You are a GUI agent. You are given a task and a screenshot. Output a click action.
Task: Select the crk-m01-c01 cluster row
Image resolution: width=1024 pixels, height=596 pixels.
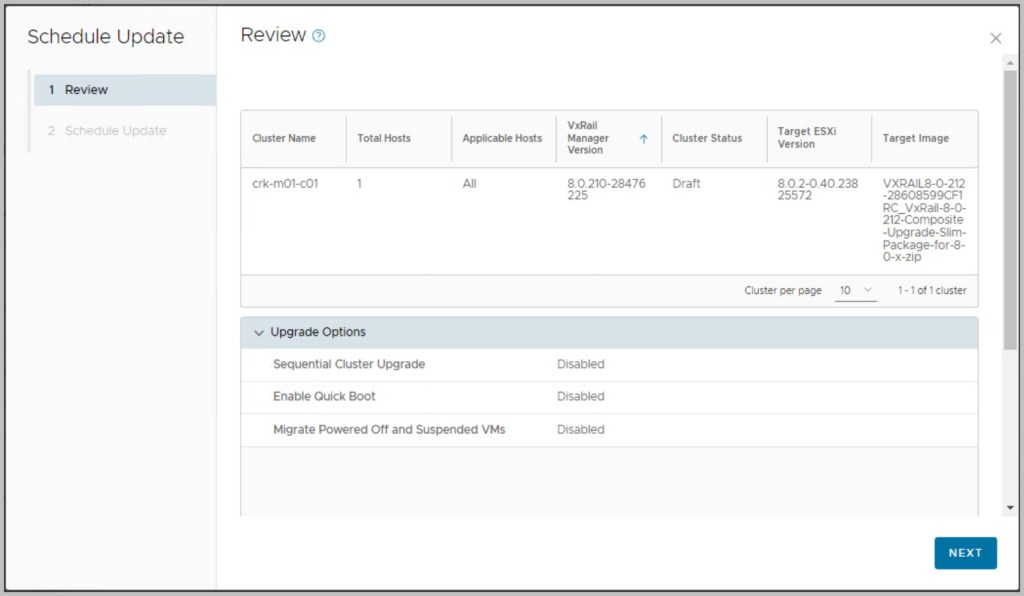(x=285, y=184)
